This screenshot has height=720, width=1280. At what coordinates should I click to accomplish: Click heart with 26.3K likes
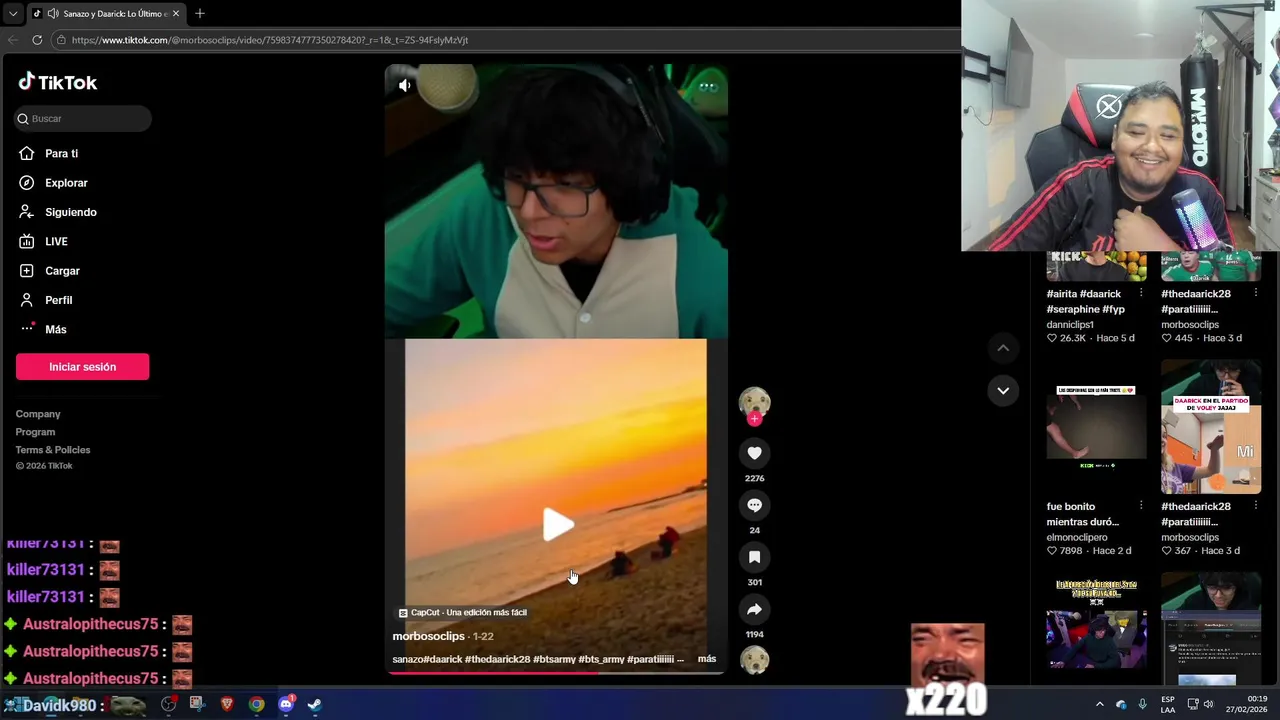pos(1052,338)
